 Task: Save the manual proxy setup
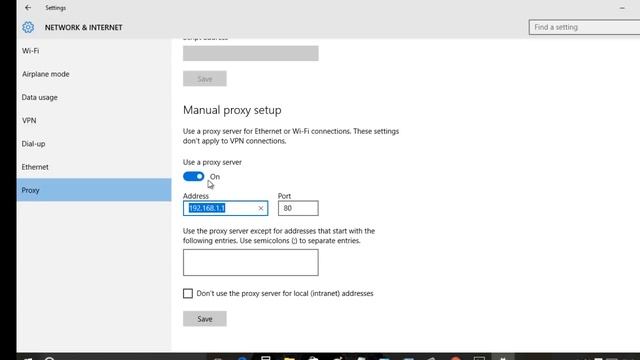click(204, 319)
